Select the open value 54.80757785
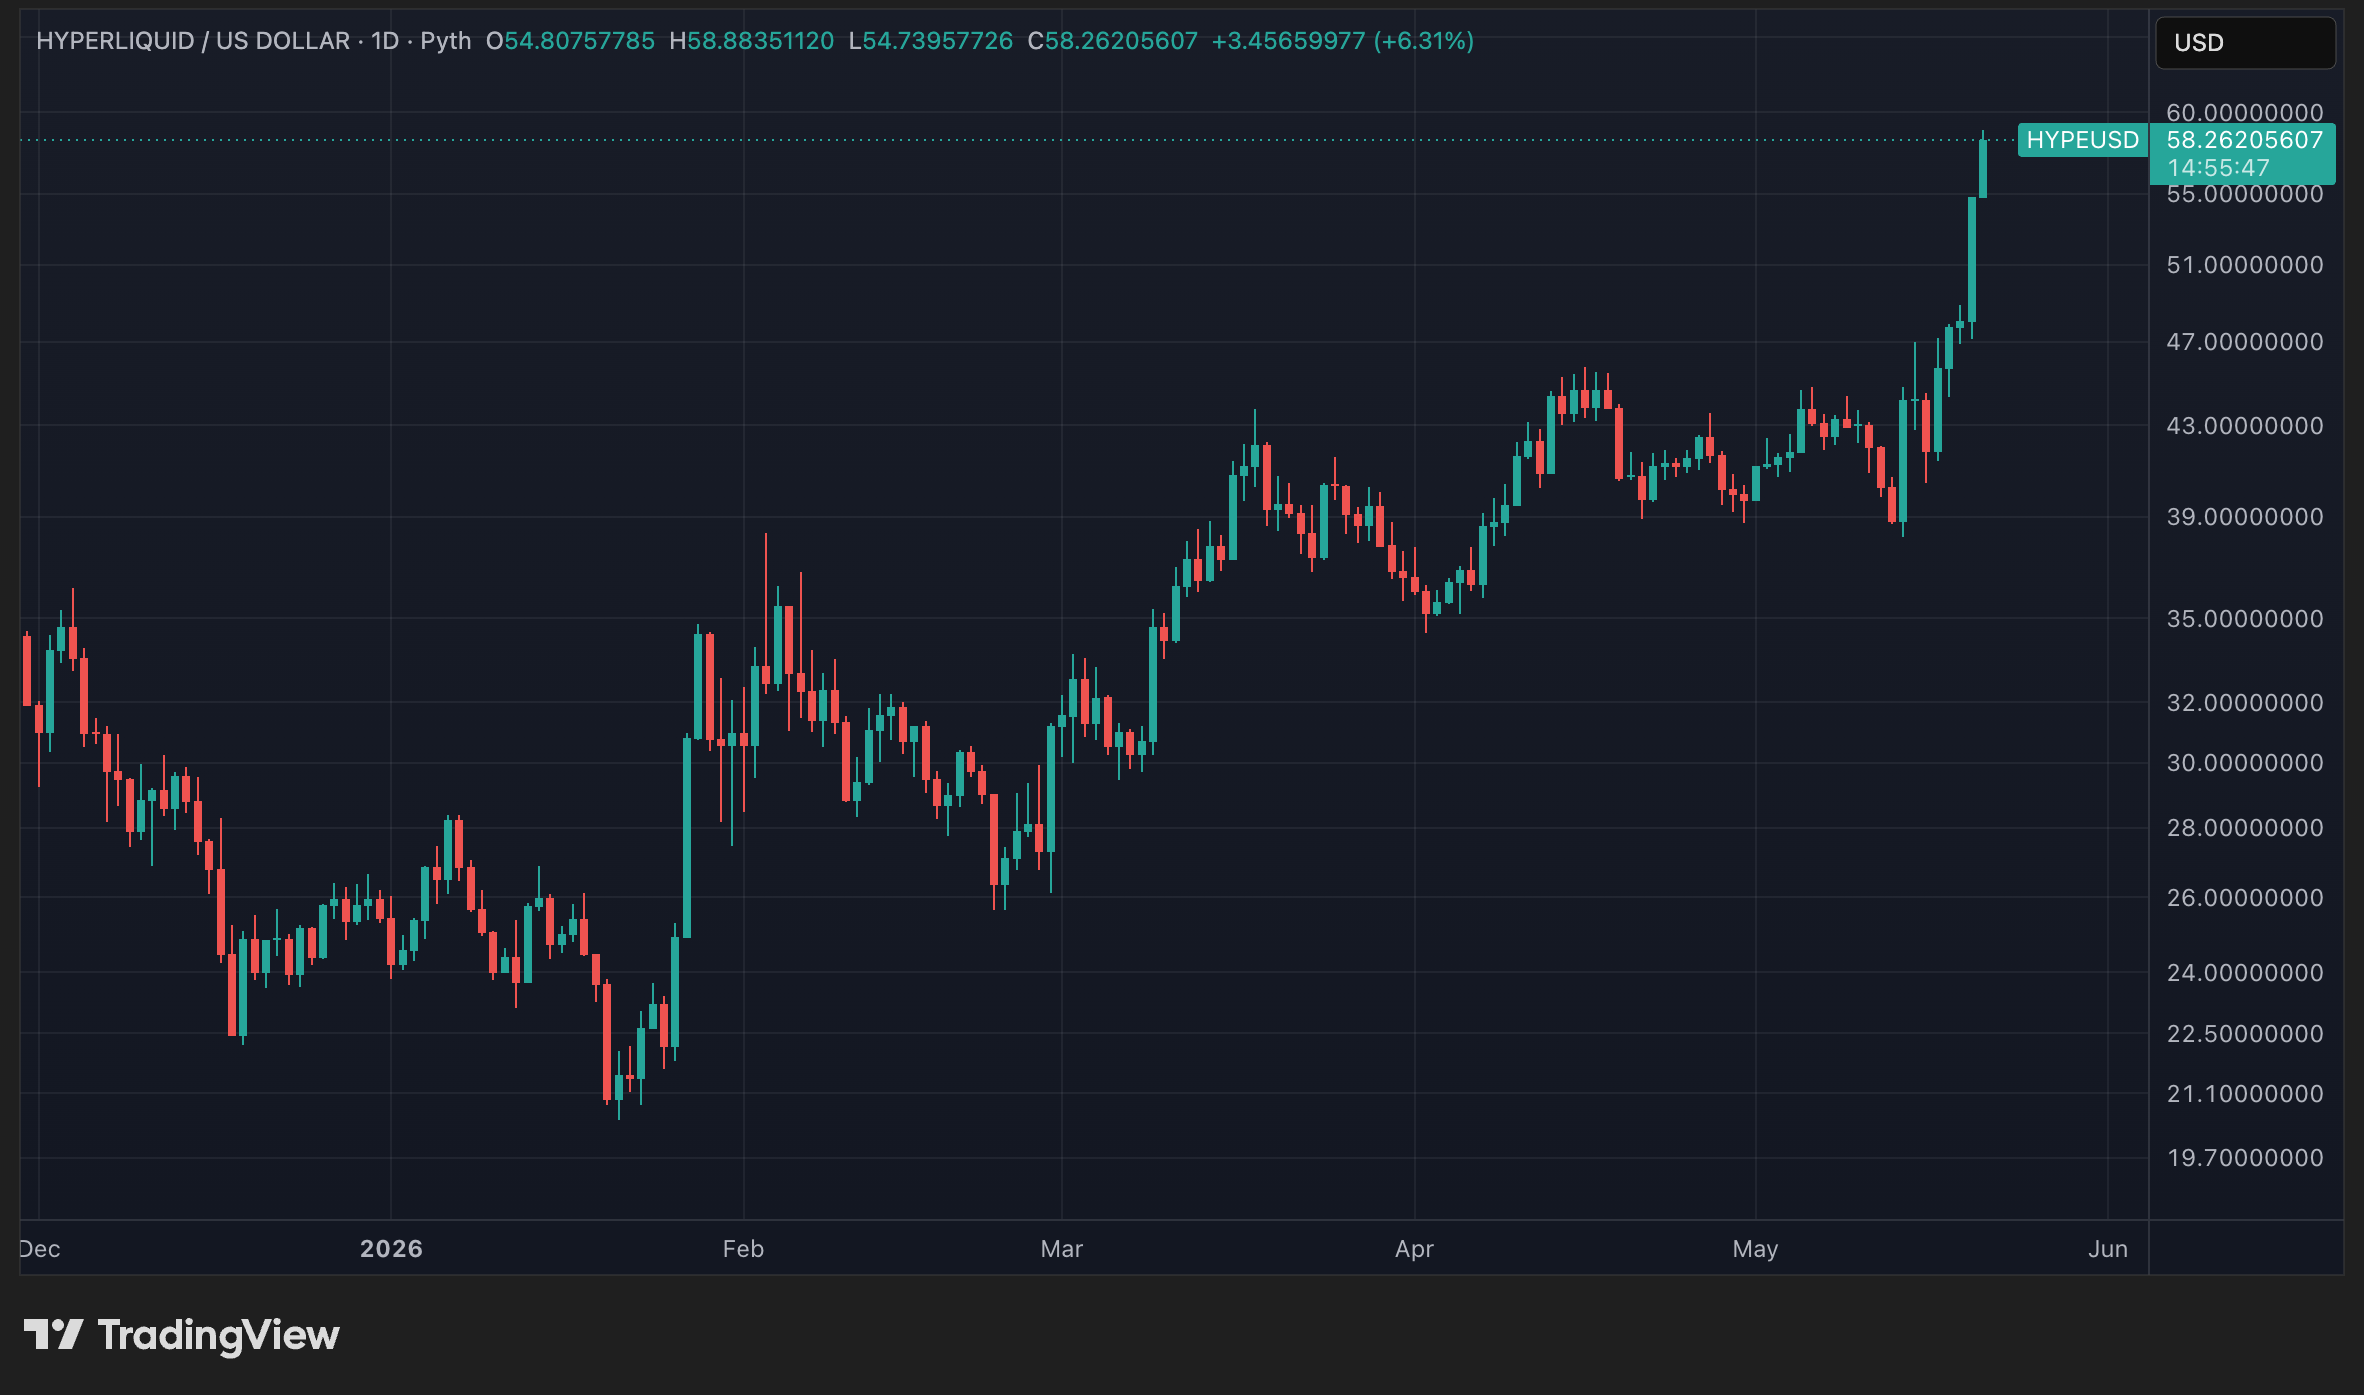Image resolution: width=2364 pixels, height=1395 pixels. (x=580, y=41)
